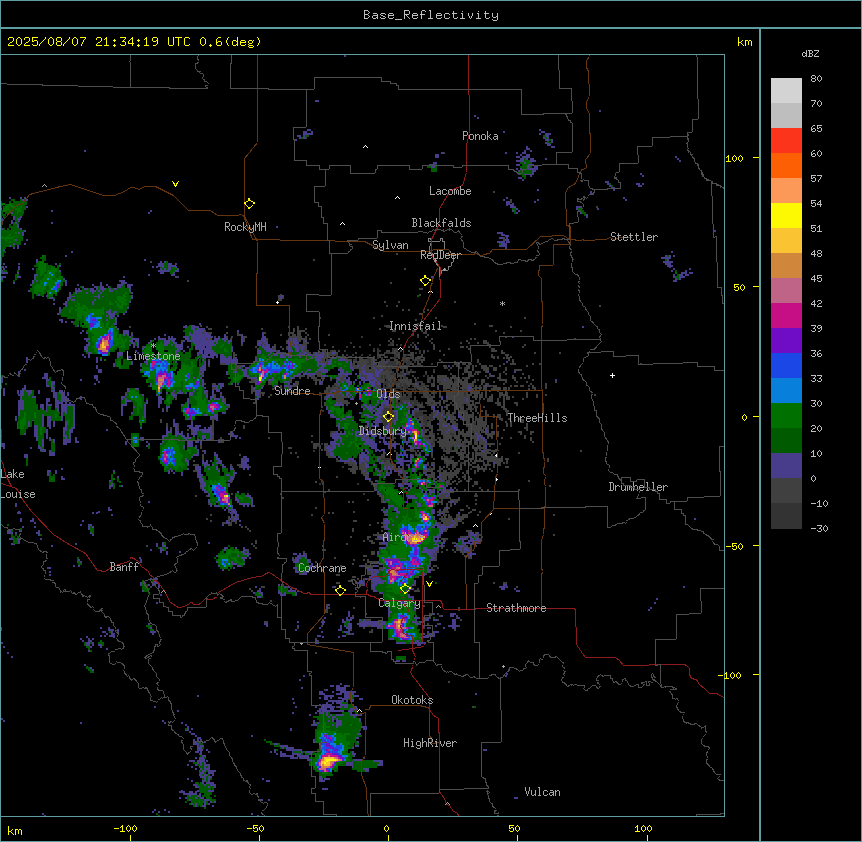Select the green legend swatch between 30 and 20
Screen dimensions: 862x842
pyautogui.click(x=786, y=416)
